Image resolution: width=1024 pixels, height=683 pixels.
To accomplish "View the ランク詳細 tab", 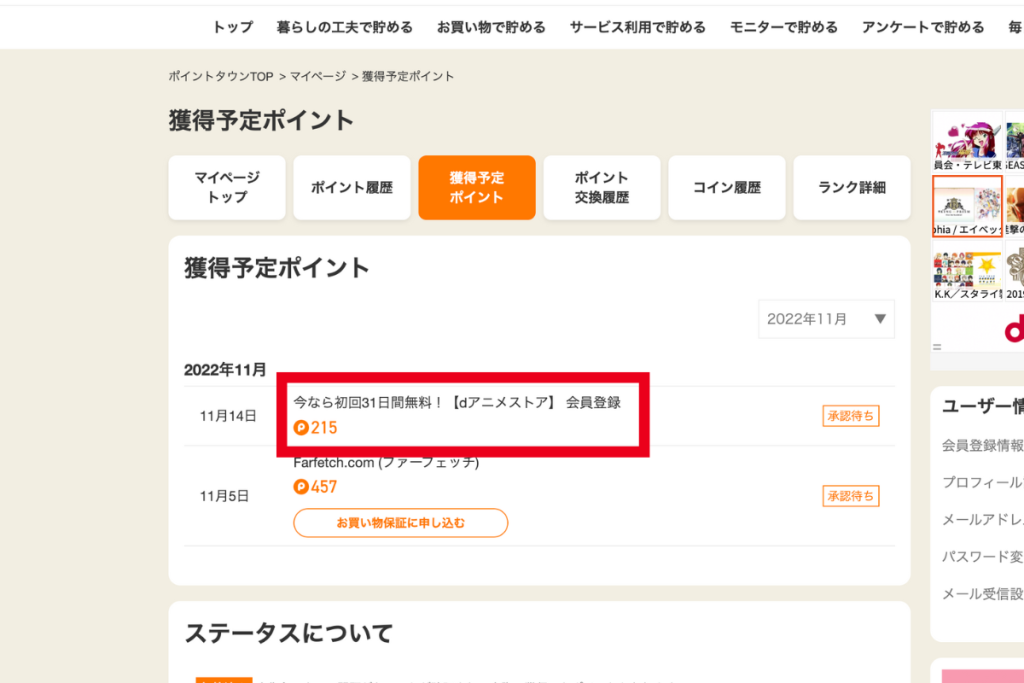I will pos(852,187).
